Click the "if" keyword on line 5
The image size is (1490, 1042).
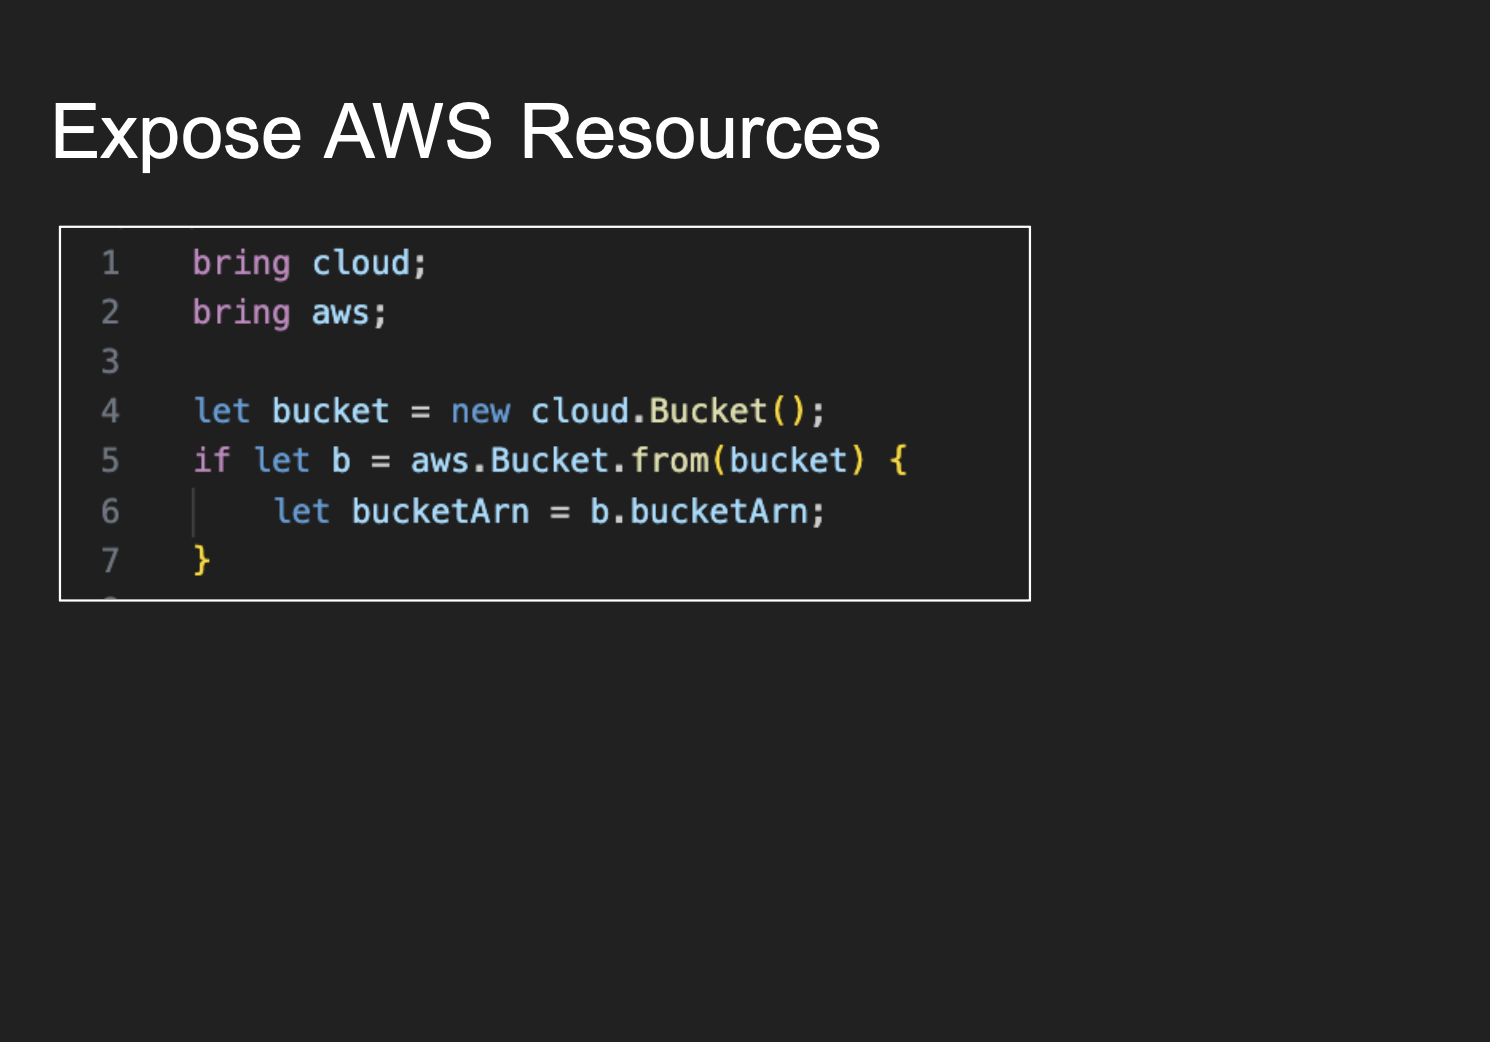[x=211, y=460]
